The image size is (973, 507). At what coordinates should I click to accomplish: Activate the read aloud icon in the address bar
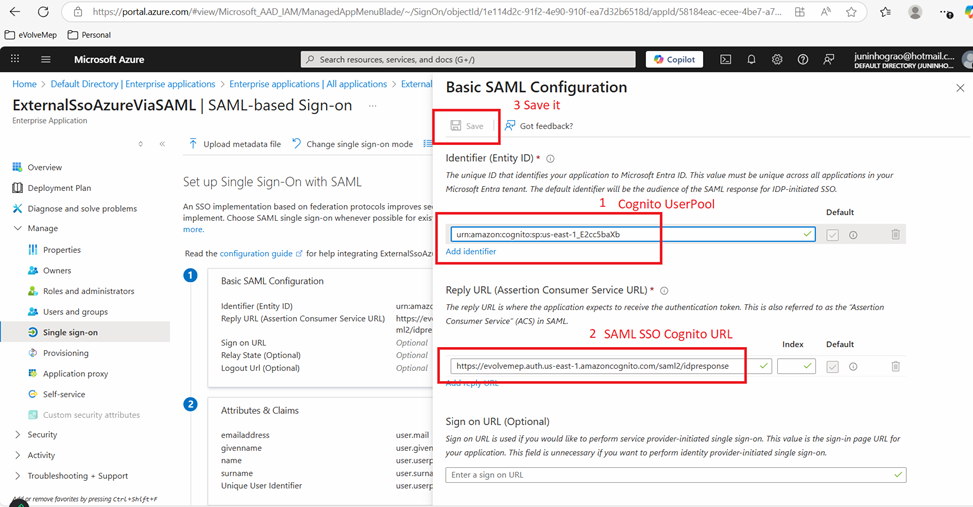click(825, 12)
